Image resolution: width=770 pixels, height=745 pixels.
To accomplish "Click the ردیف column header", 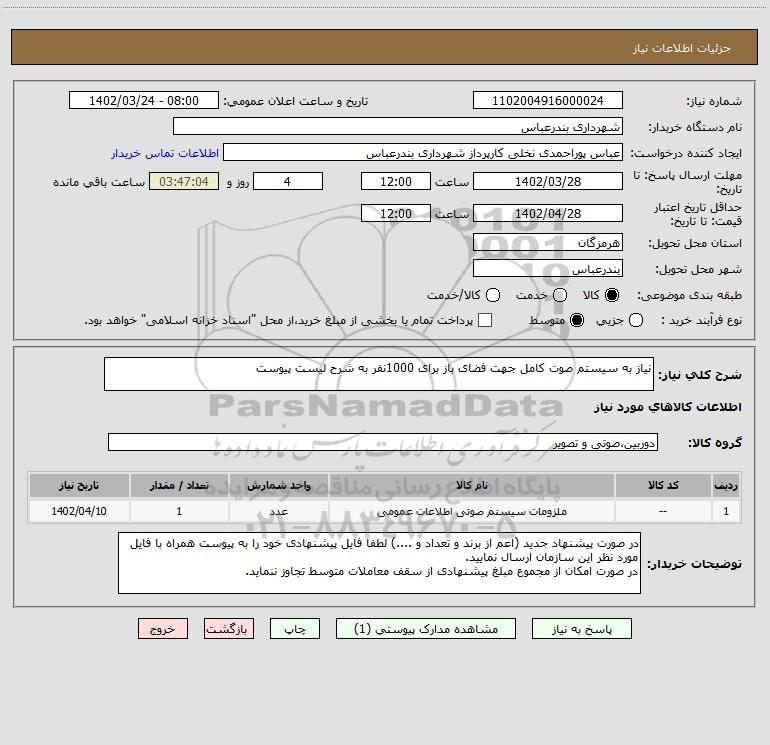I will coord(726,485).
